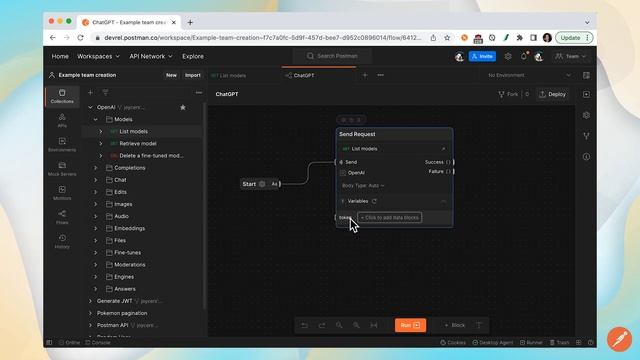The width and height of the screenshot is (640, 360).
Task: Open collections panel three-dot options
Action: (198, 93)
